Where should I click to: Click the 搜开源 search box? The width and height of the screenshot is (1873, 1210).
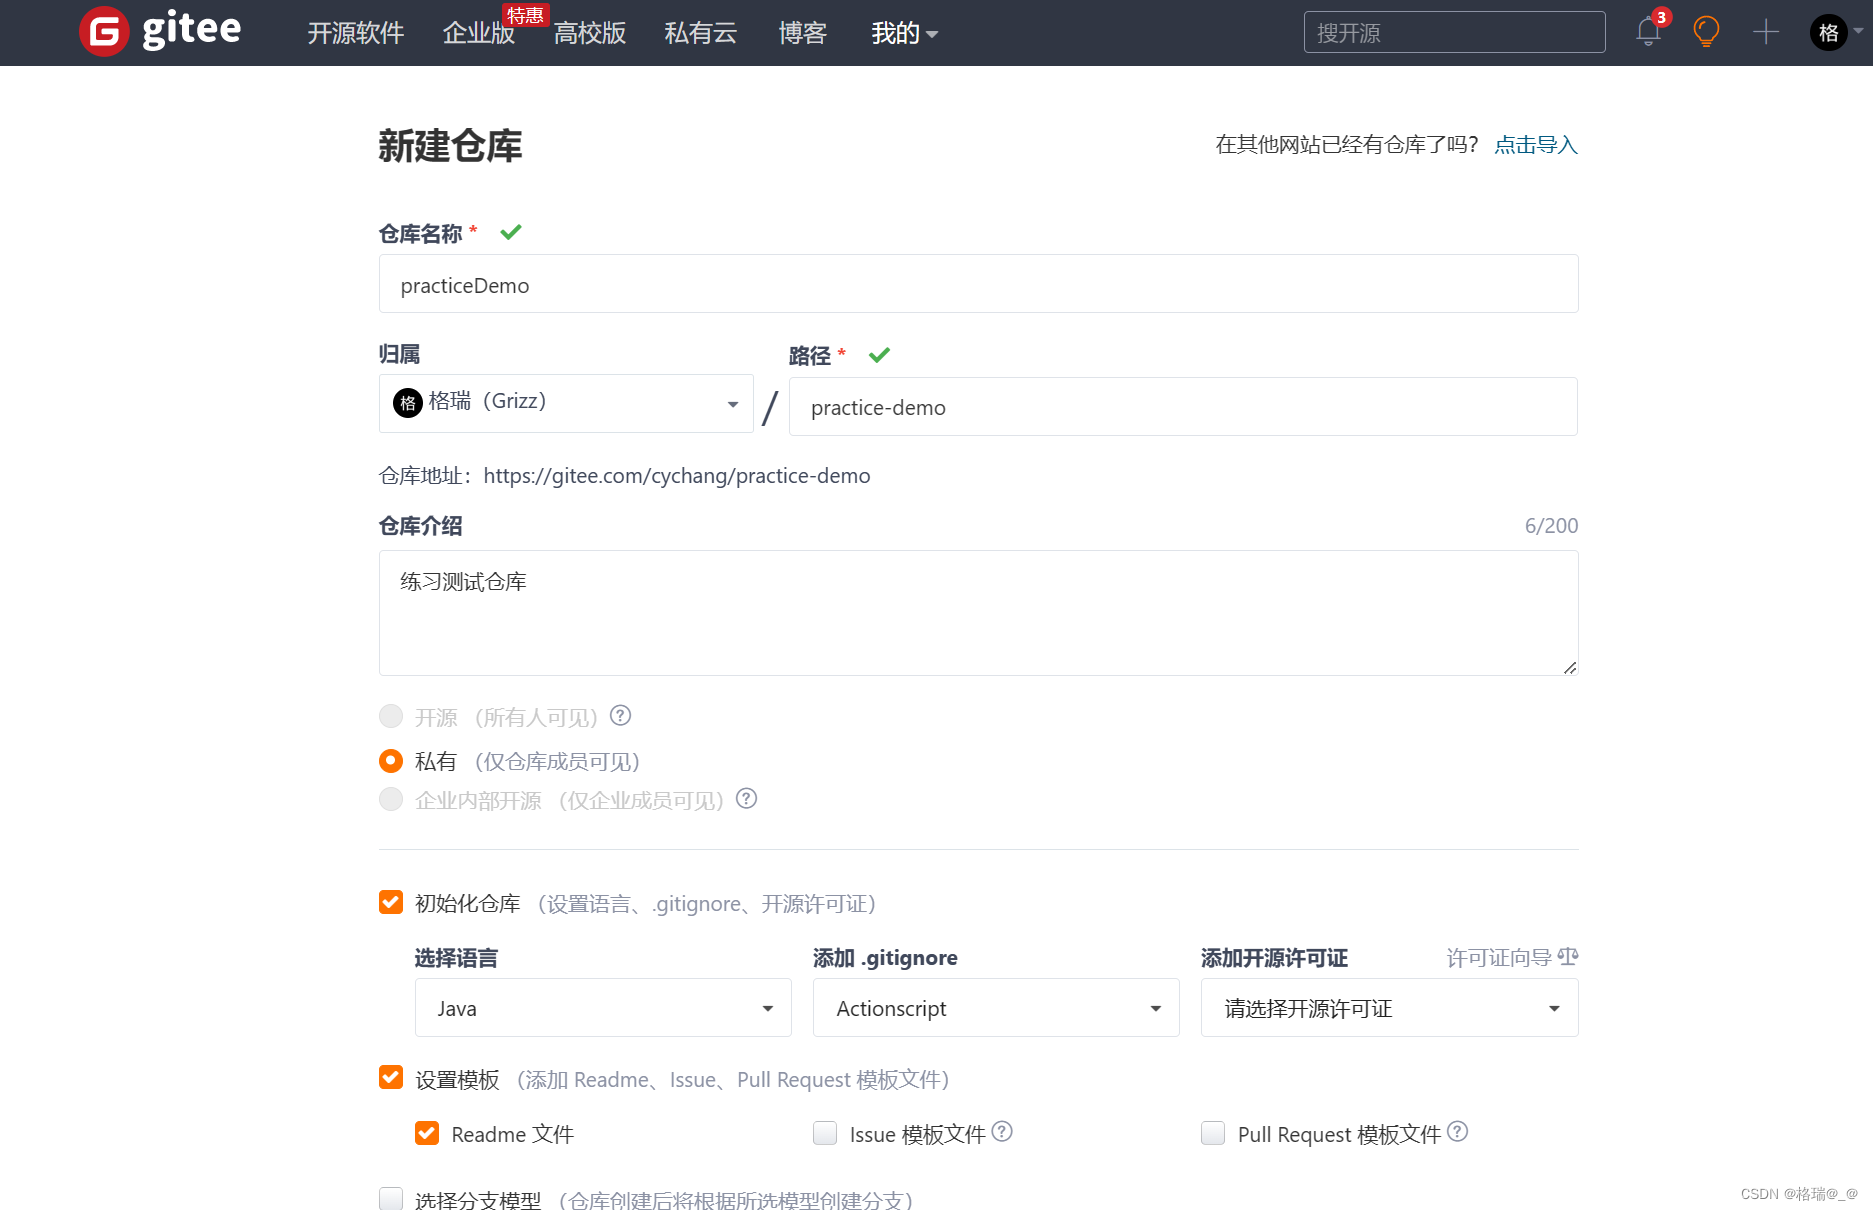coord(1454,32)
